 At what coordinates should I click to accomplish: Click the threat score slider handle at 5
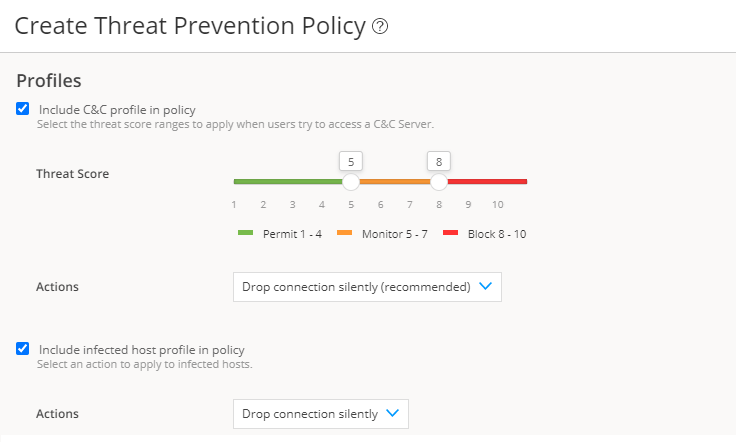[x=351, y=182]
